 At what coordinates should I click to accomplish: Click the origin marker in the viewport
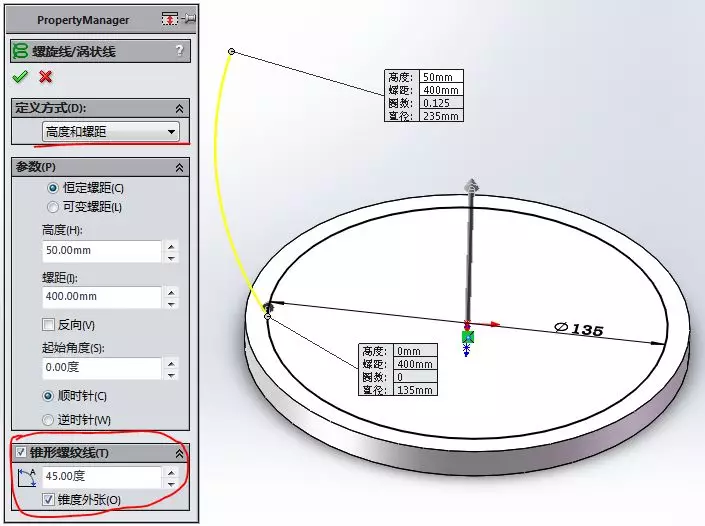point(468,336)
